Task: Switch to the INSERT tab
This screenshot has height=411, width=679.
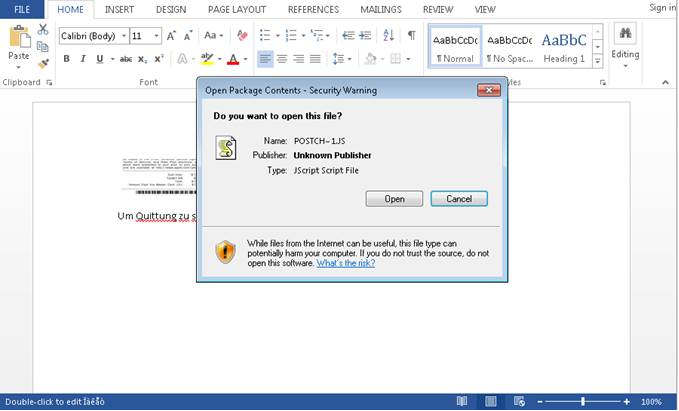Action: [x=119, y=10]
